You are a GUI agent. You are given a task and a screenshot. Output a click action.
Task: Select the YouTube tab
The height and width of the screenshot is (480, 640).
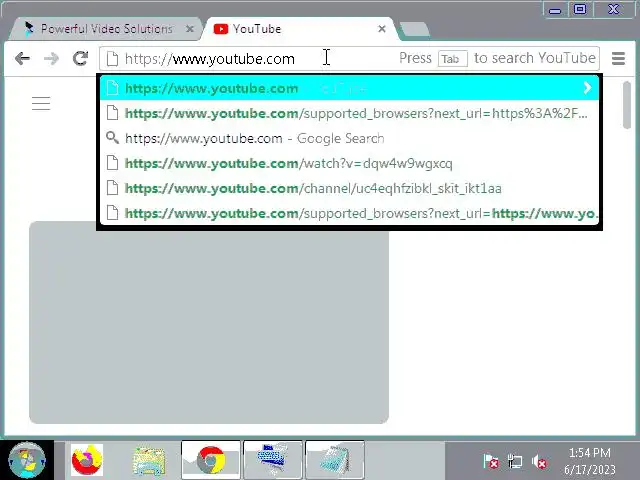(x=300, y=29)
